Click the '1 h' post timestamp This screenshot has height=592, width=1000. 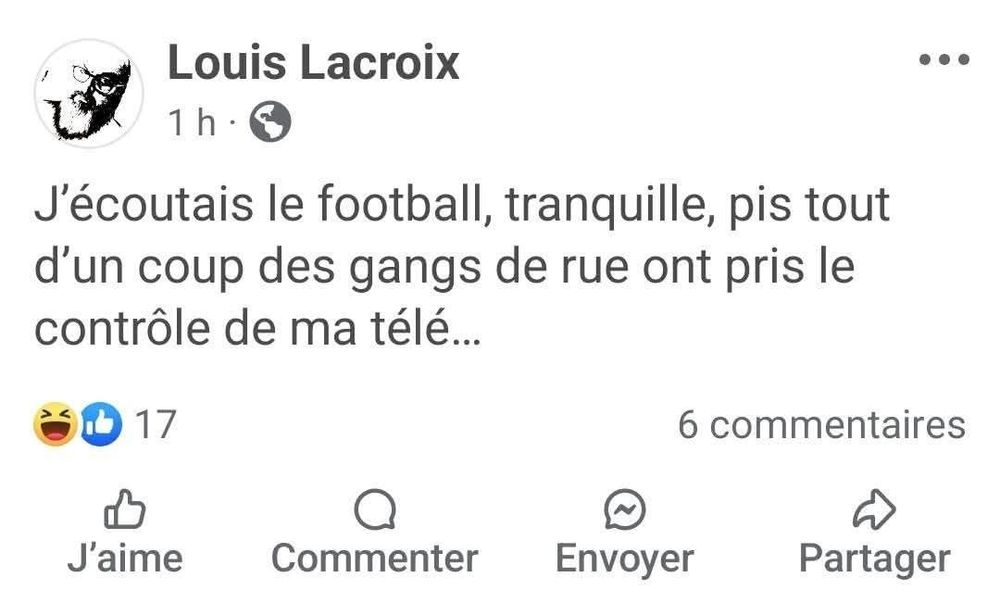(x=192, y=122)
